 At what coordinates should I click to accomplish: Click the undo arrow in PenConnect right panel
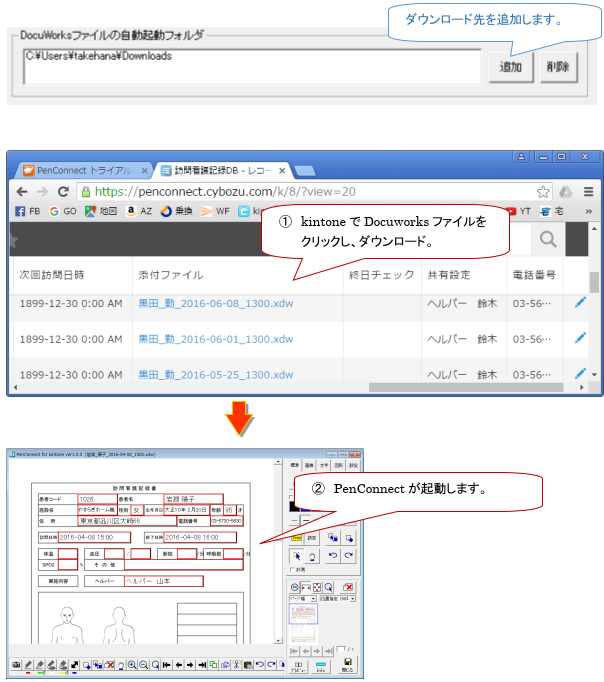pos(333,555)
